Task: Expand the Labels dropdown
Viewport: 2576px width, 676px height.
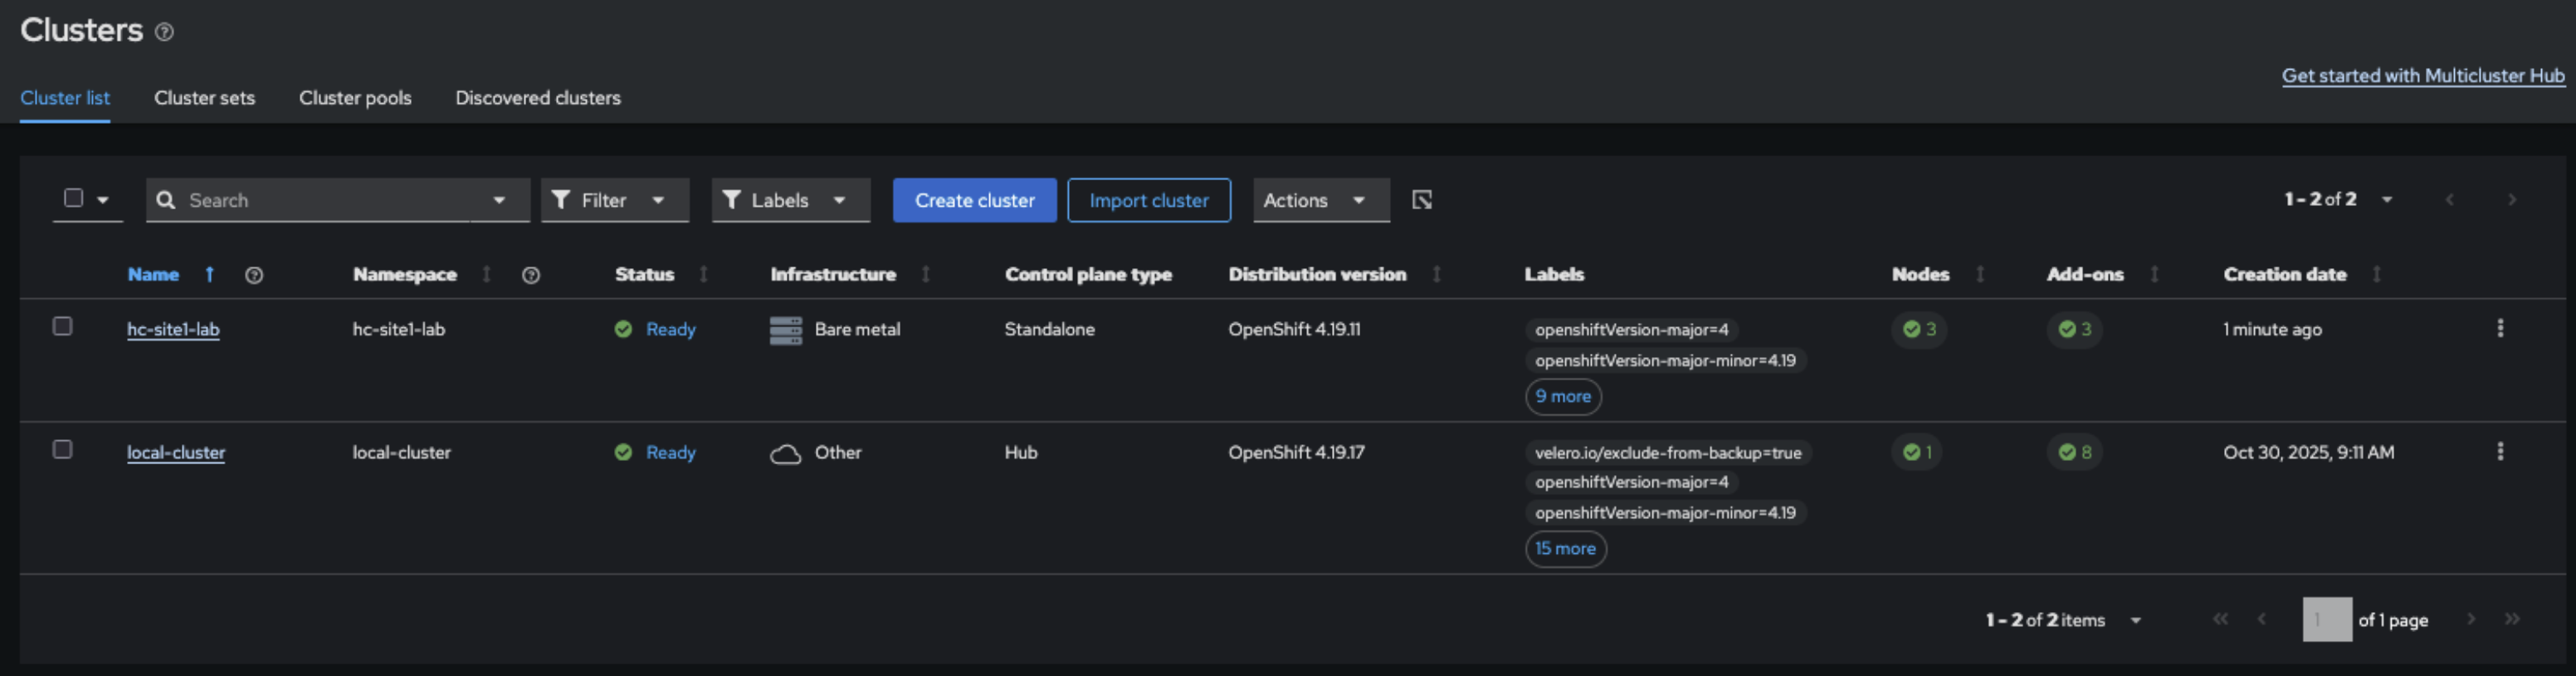Action: (x=790, y=200)
